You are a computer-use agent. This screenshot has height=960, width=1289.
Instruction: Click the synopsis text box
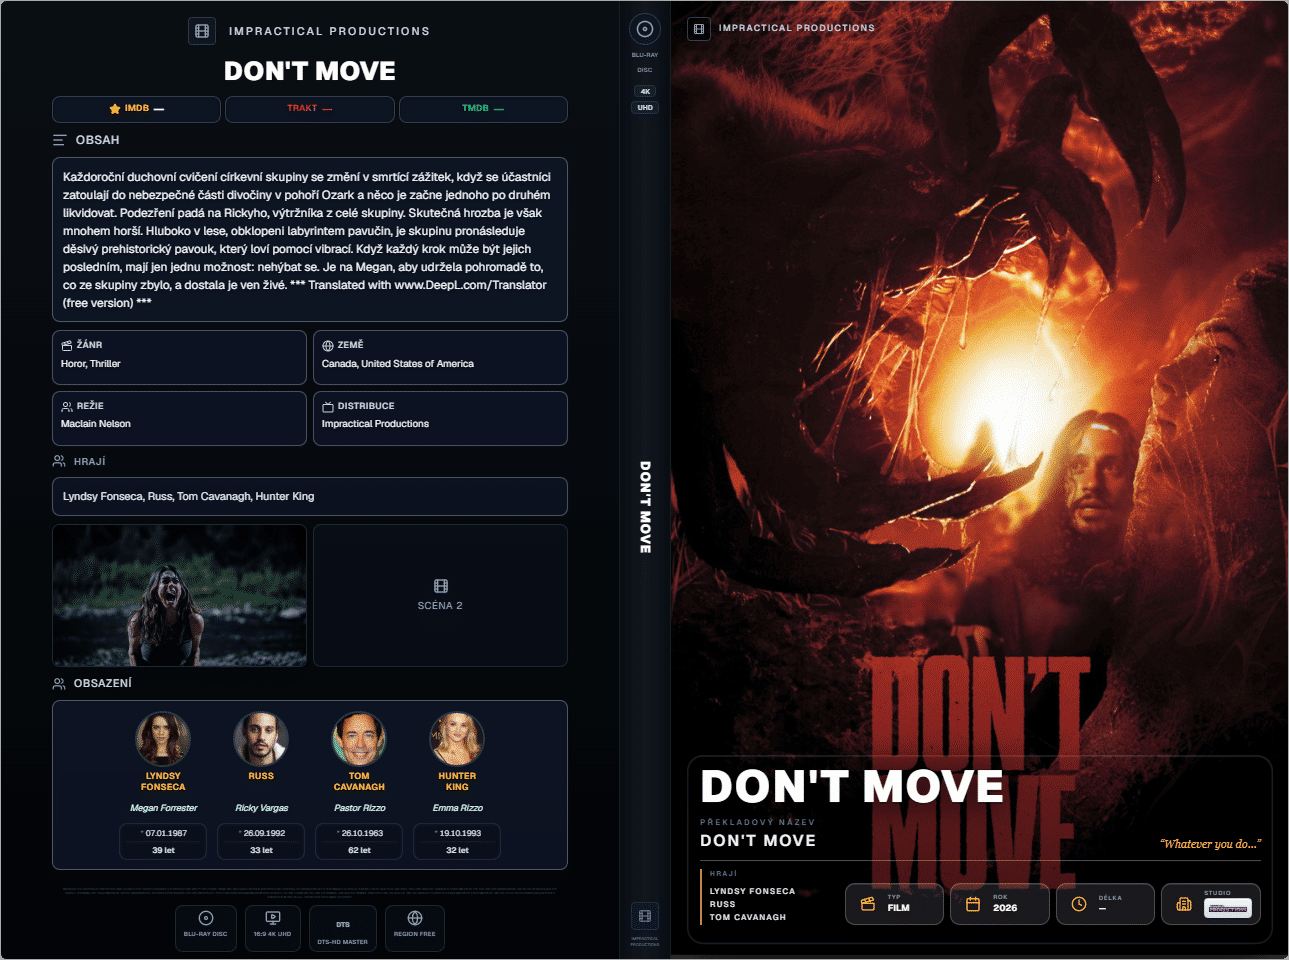310,240
